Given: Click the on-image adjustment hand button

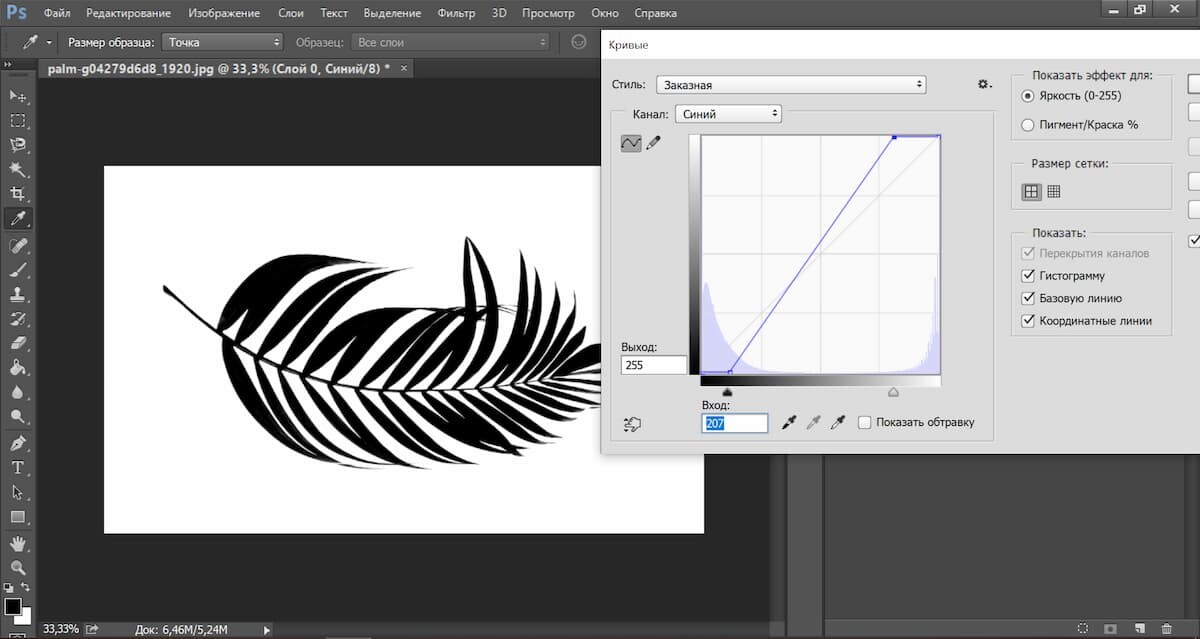Looking at the screenshot, I should [x=631, y=424].
